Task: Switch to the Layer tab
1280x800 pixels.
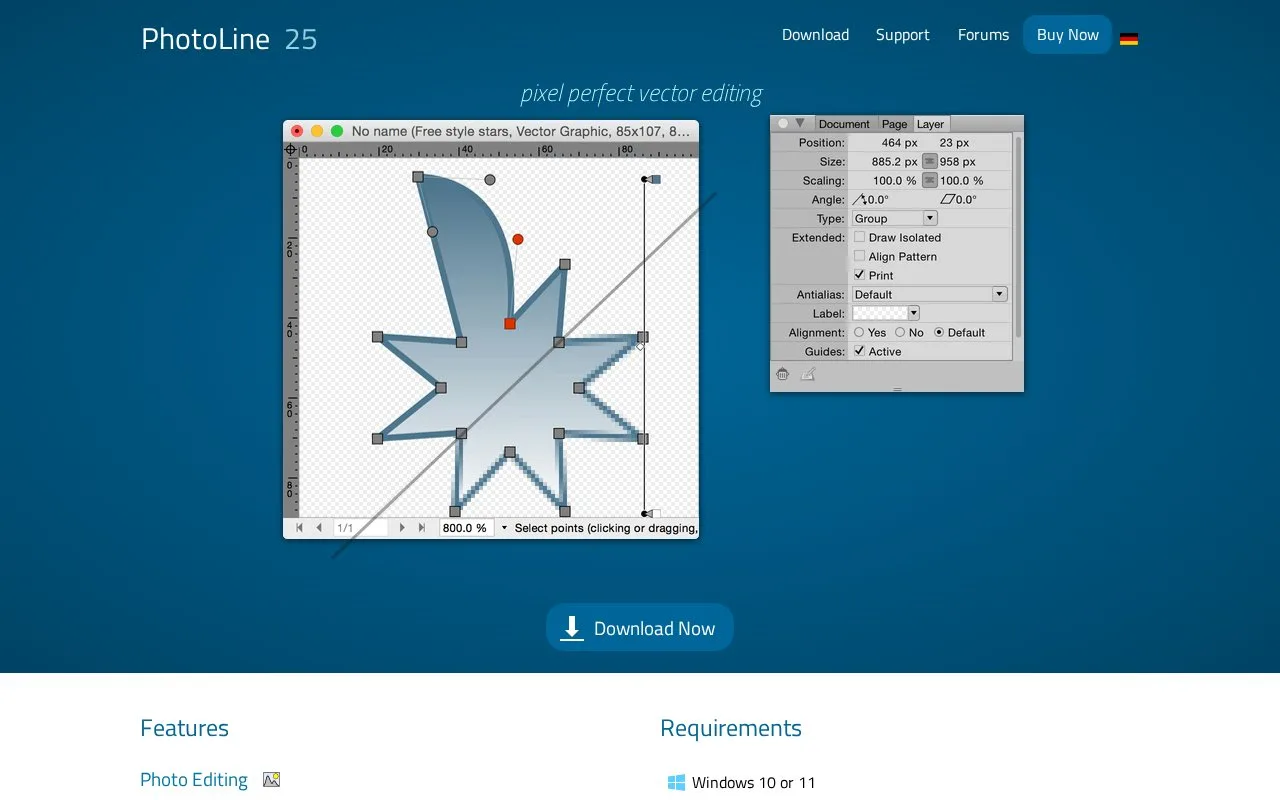Action: click(931, 124)
